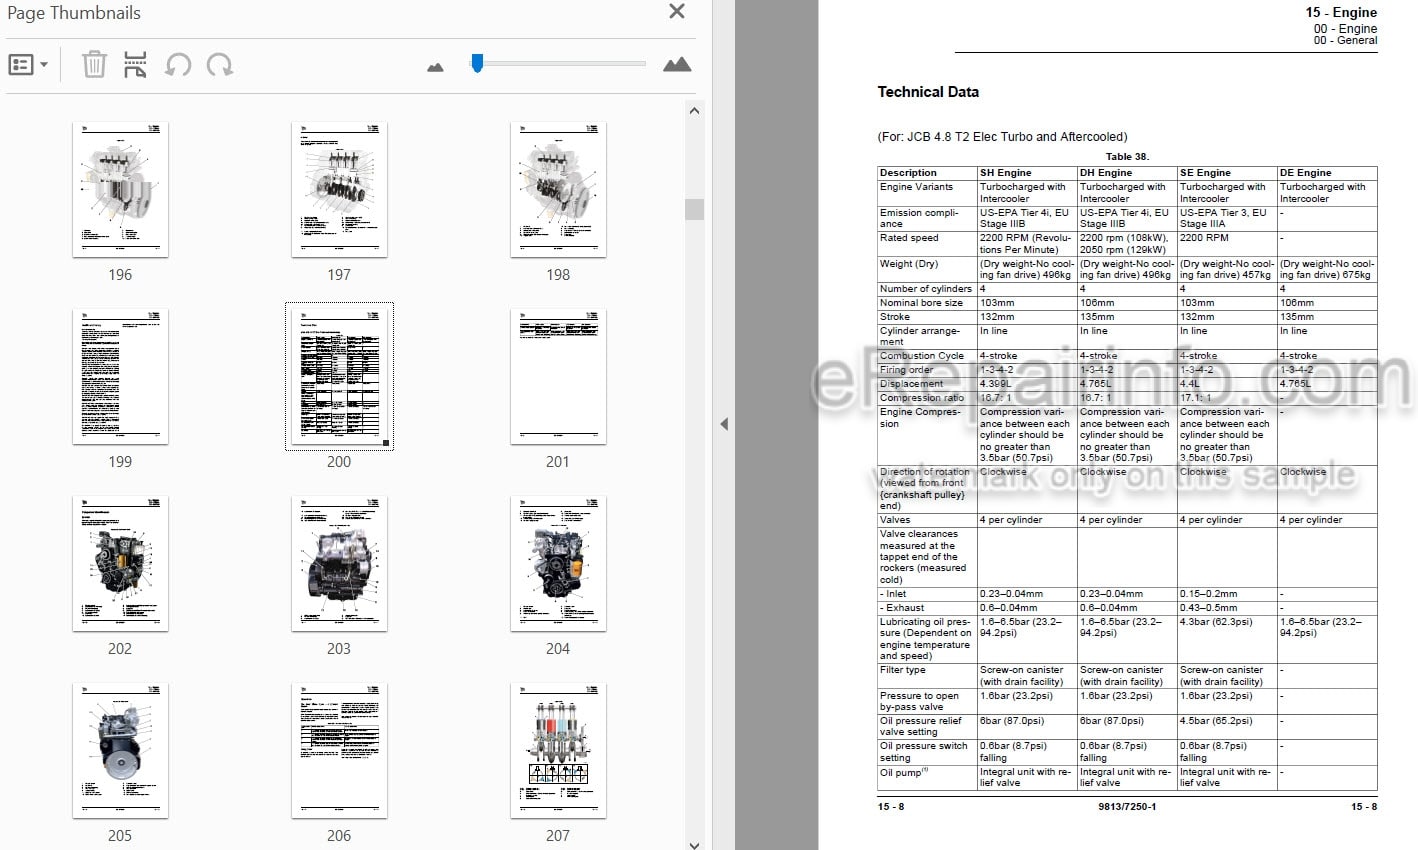Select page 203 thumbnail
1418x850 pixels.
coord(339,564)
